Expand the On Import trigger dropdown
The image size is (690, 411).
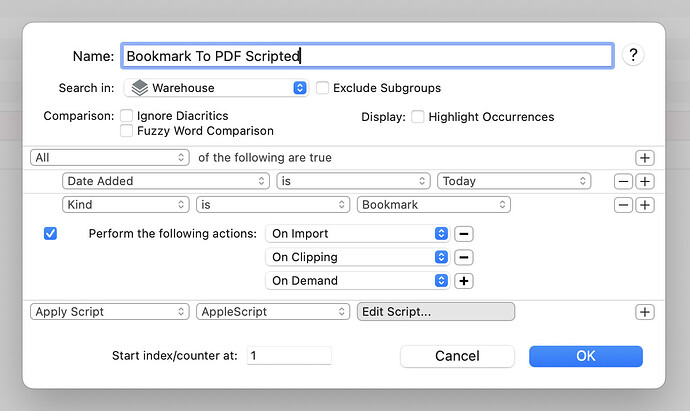click(x=357, y=234)
